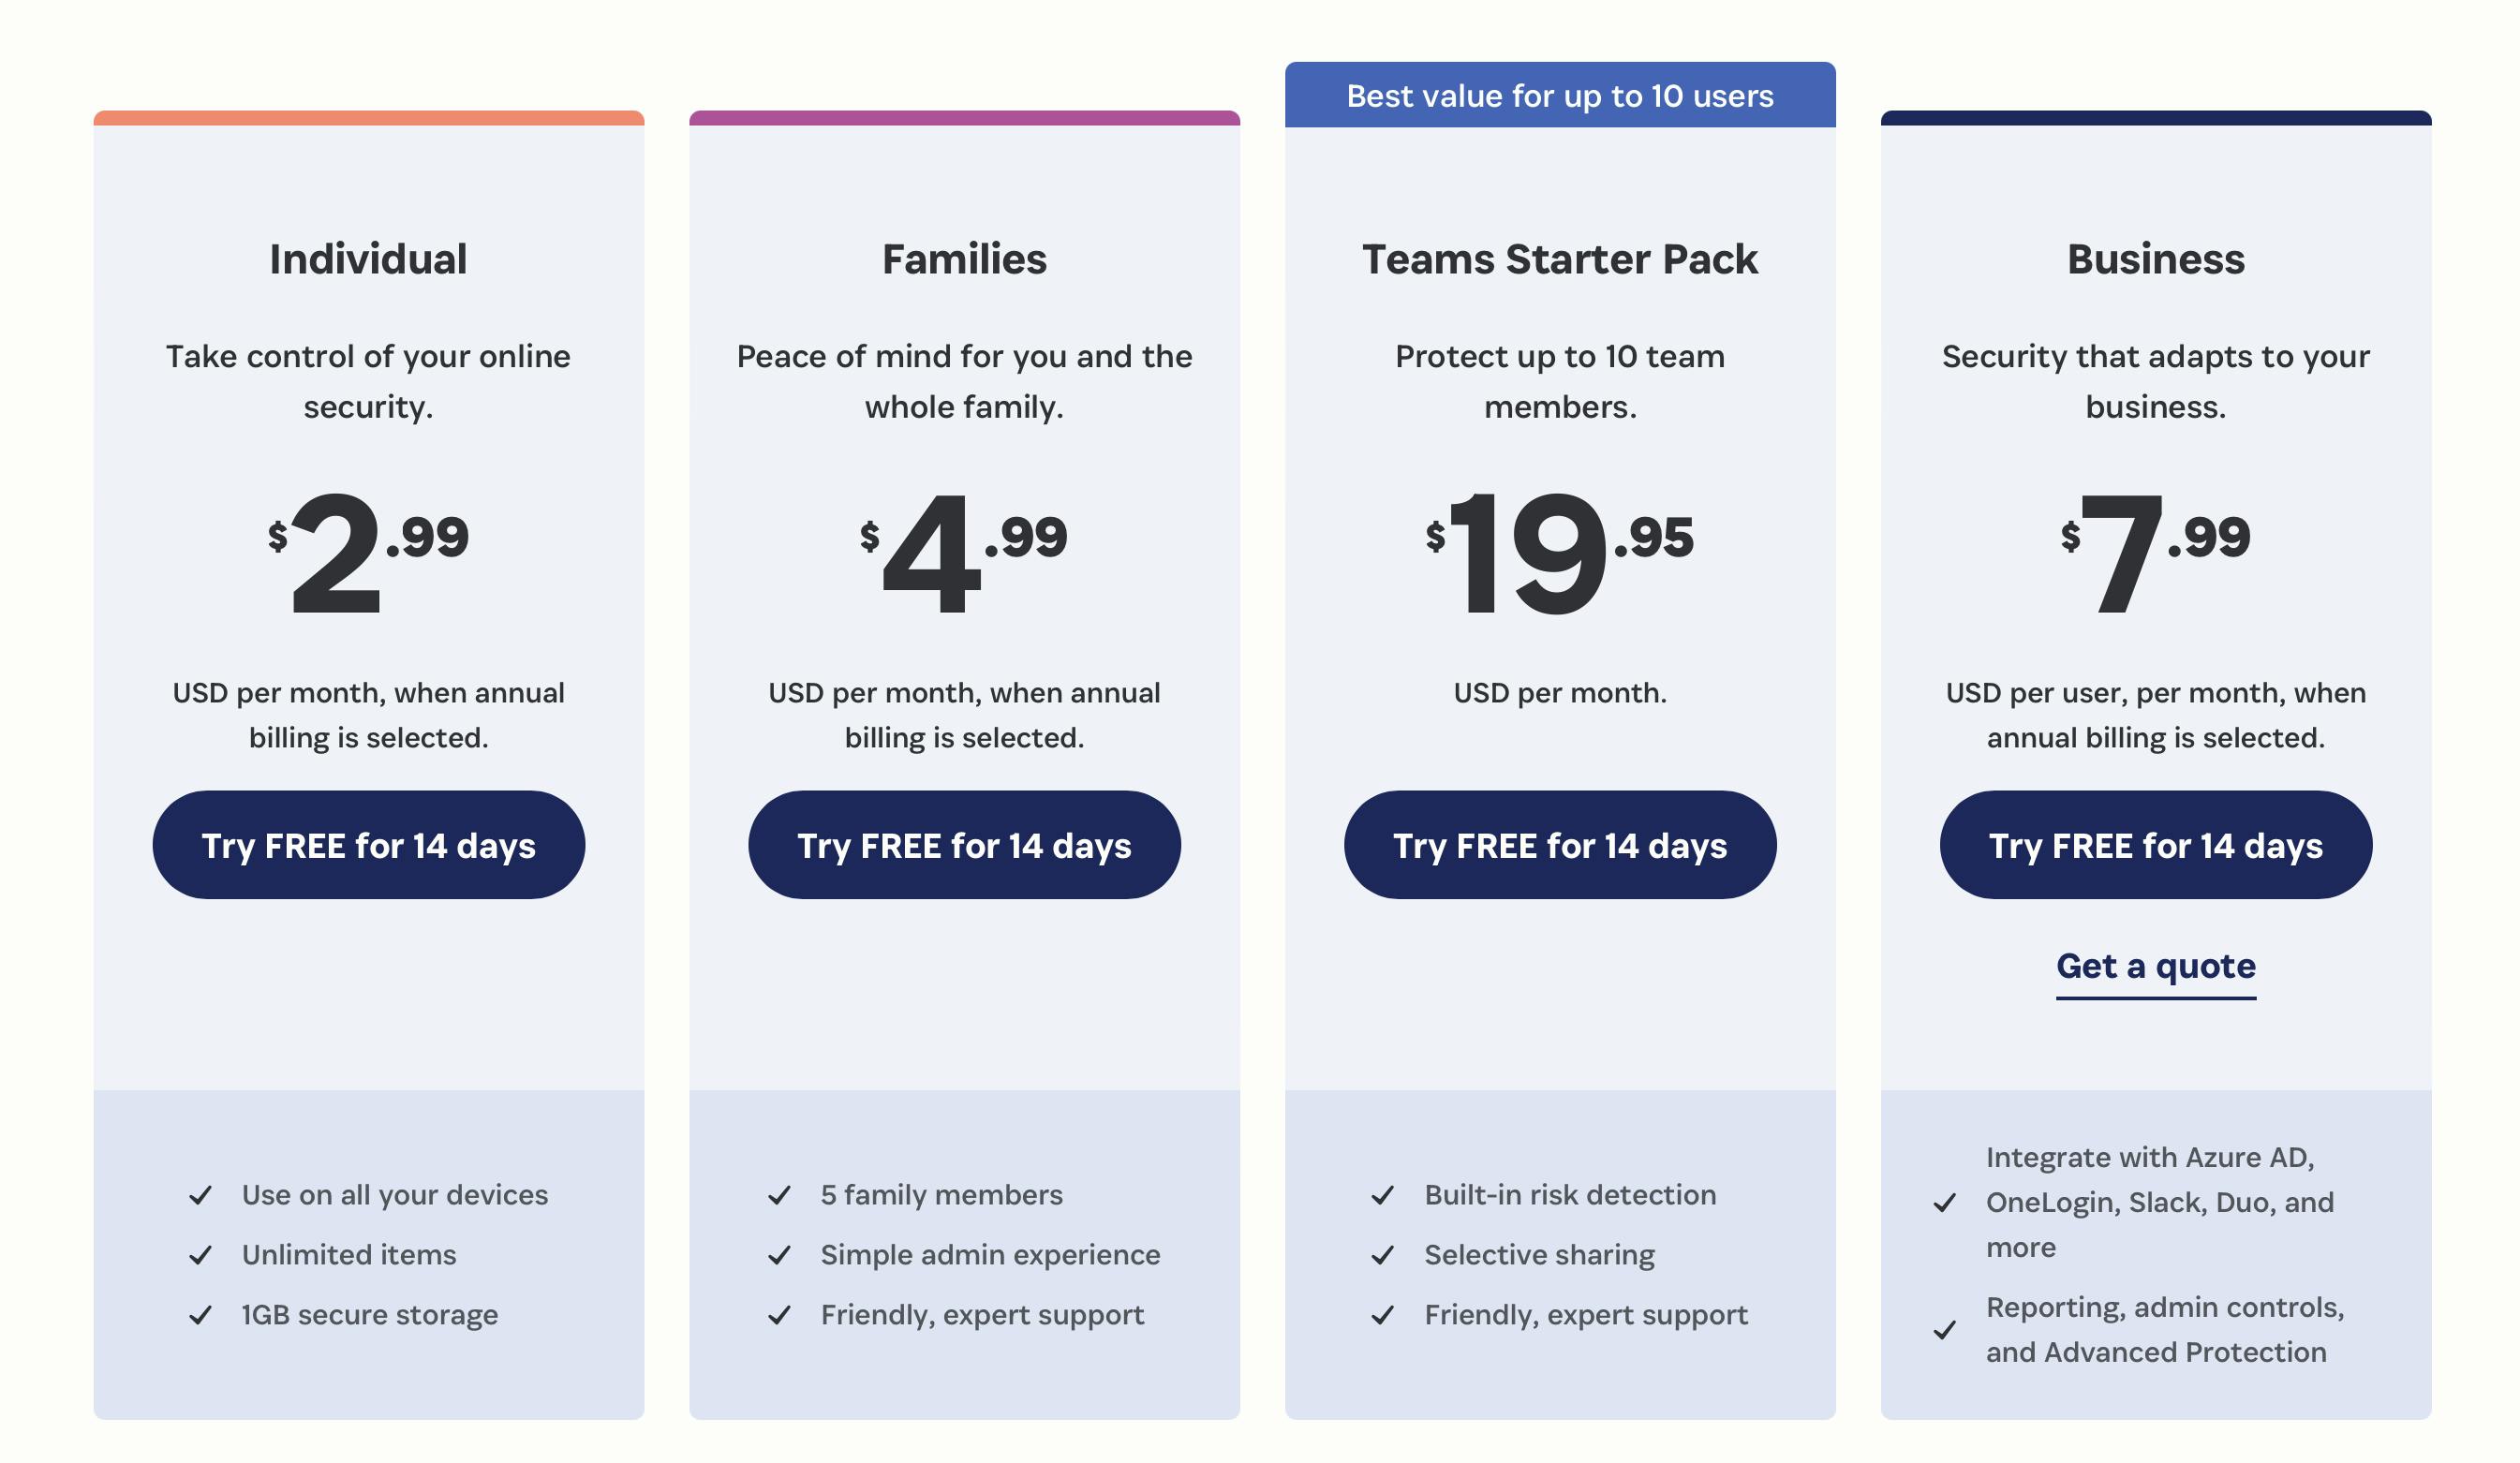Image resolution: width=2520 pixels, height=1463 pixels.
Task: Click the $4.99 Families price
Action: tap(964, 550)
